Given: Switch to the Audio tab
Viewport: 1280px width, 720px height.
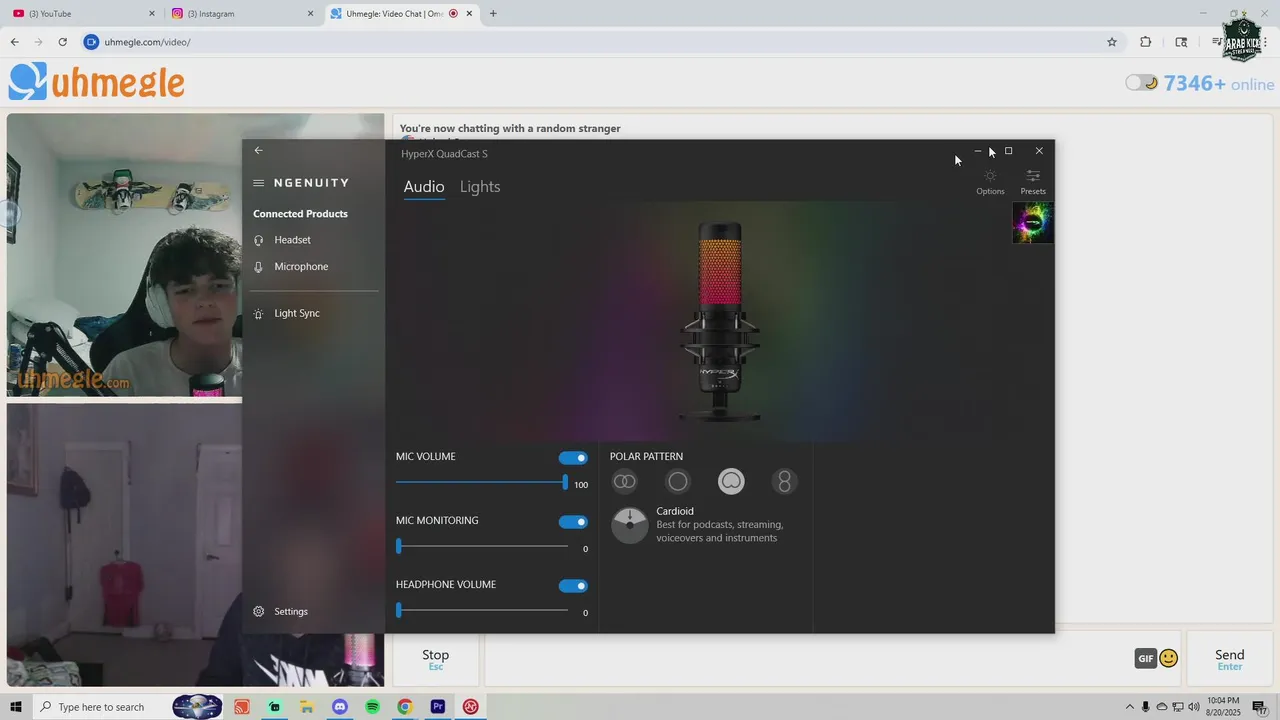Looking at the screenshot, I should click(x=424, y=187).
